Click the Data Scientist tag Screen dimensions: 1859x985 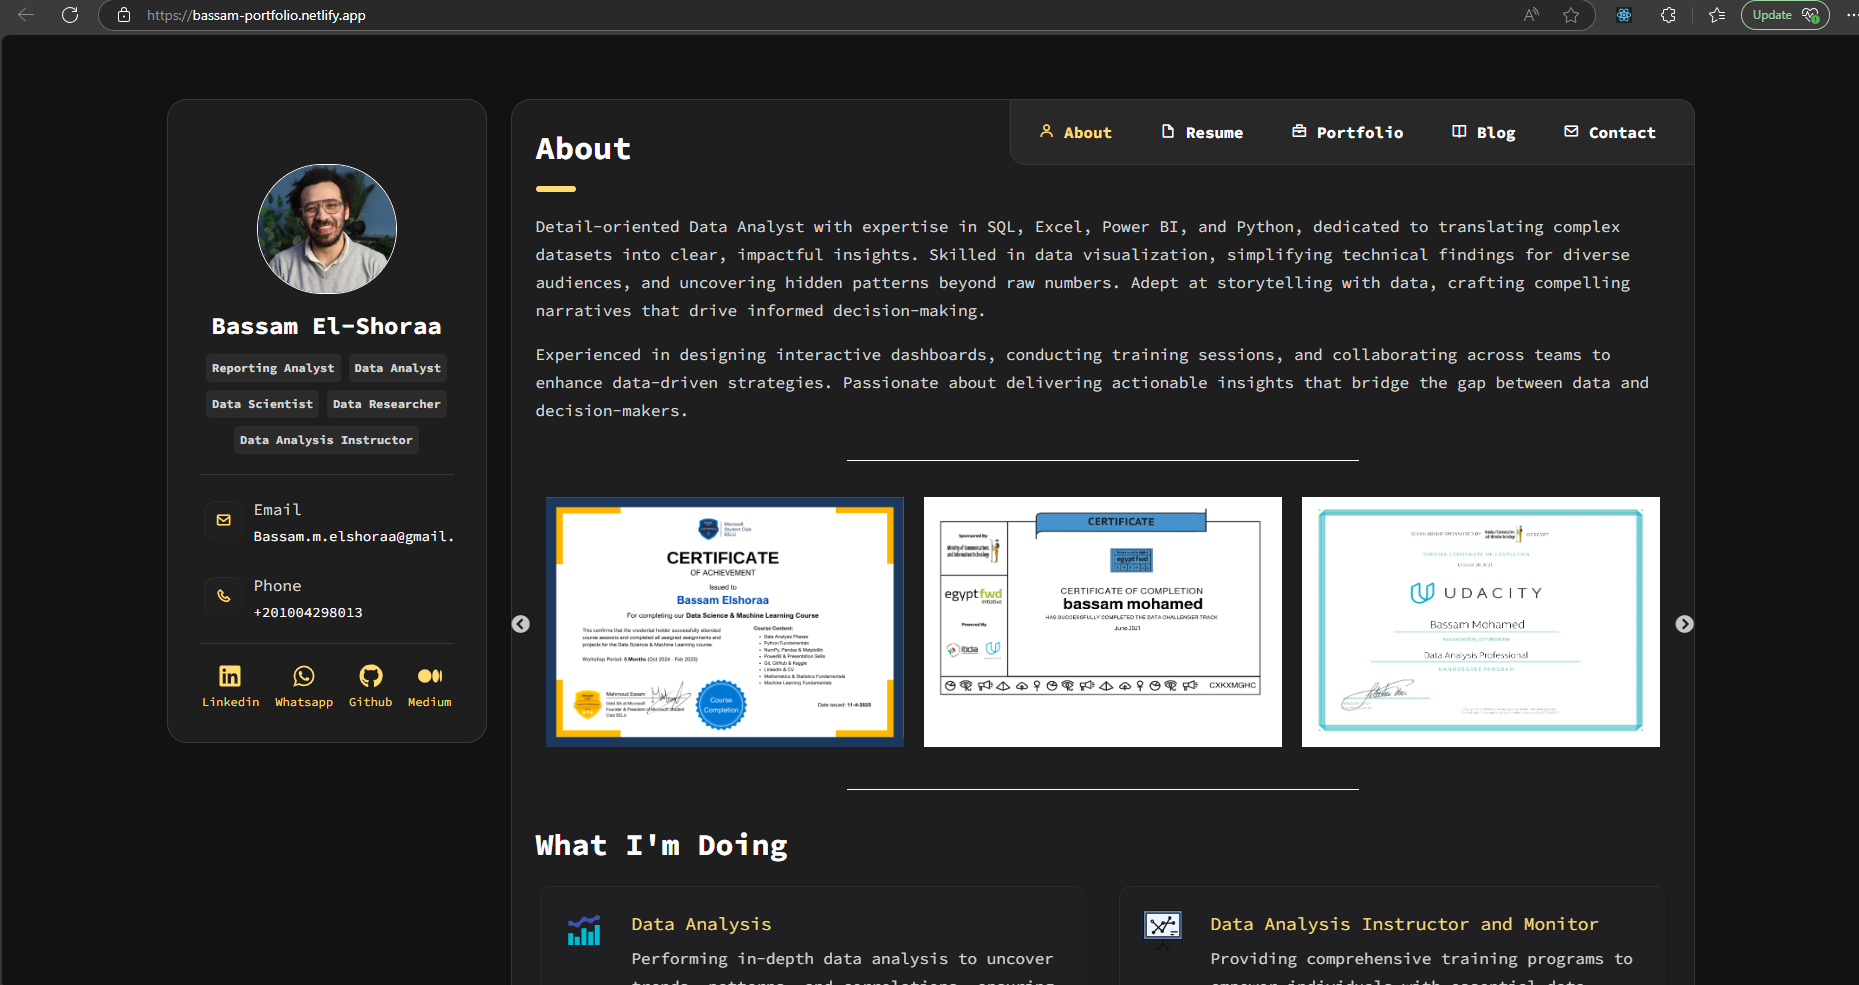click(x=262, y=404)
